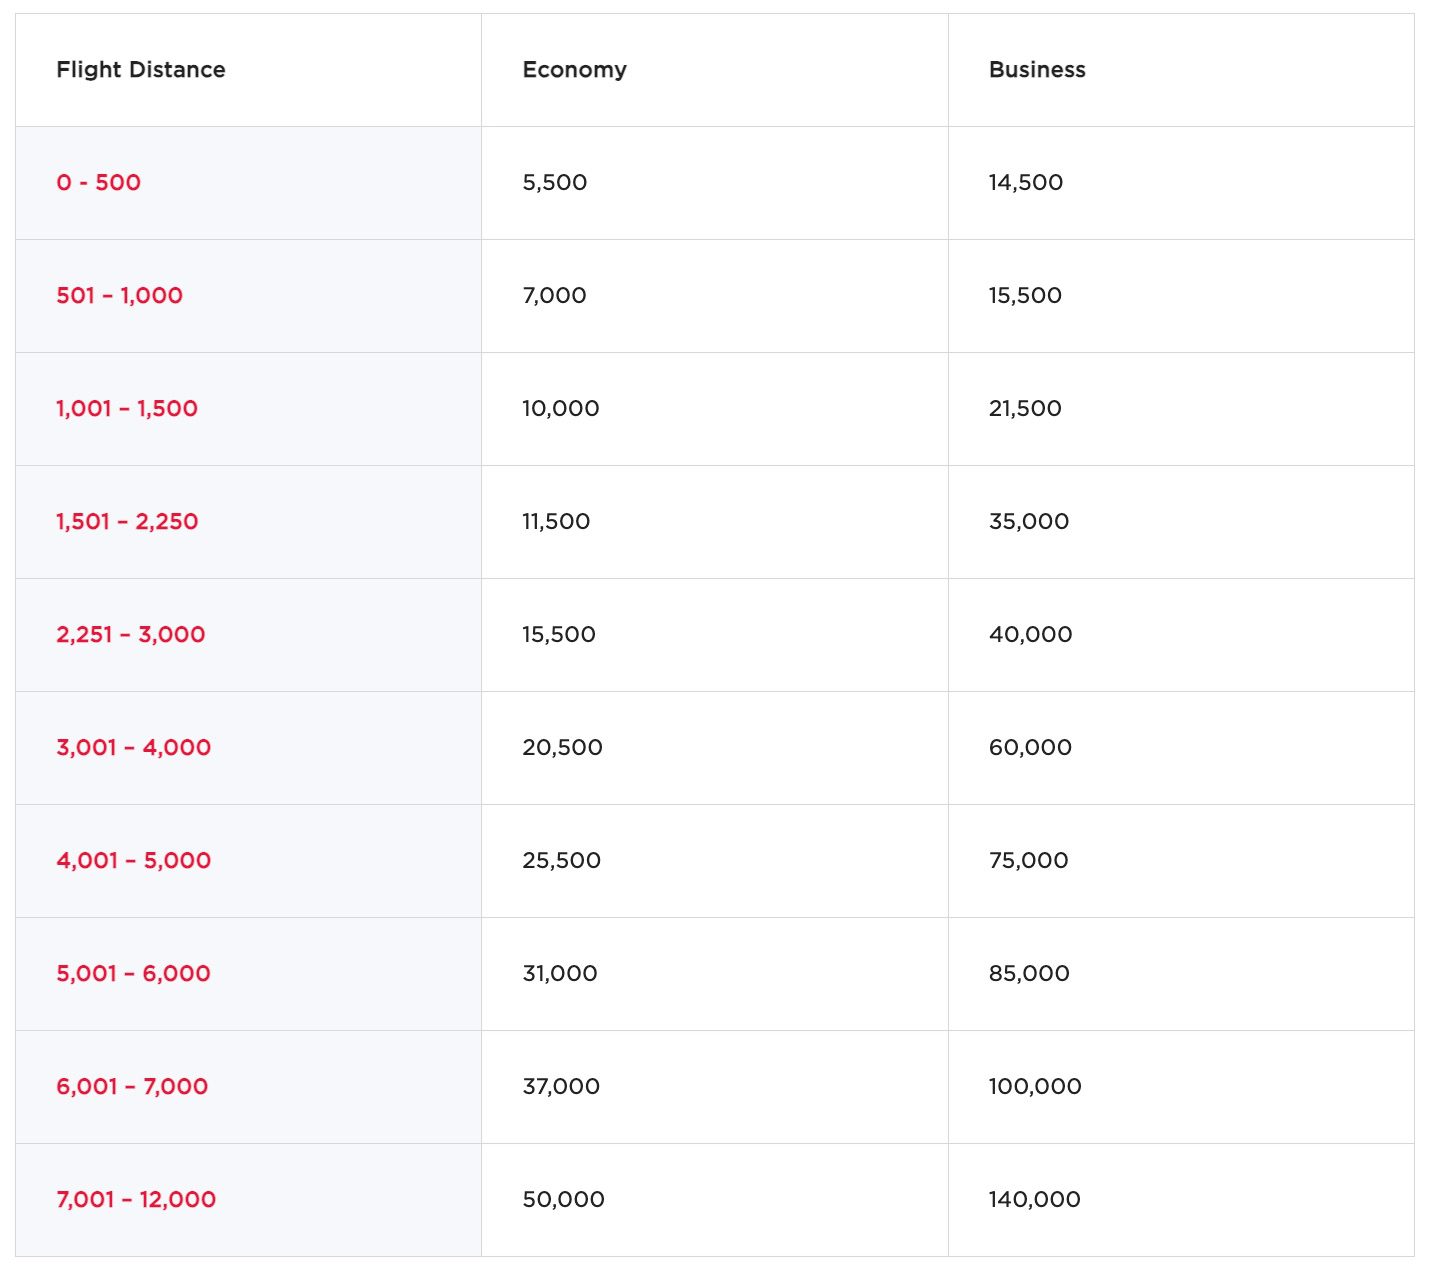Select the 1,001 – 1,500 distance label
This screenshot has width=1436, height=1274.
click(x=127, y=409)
